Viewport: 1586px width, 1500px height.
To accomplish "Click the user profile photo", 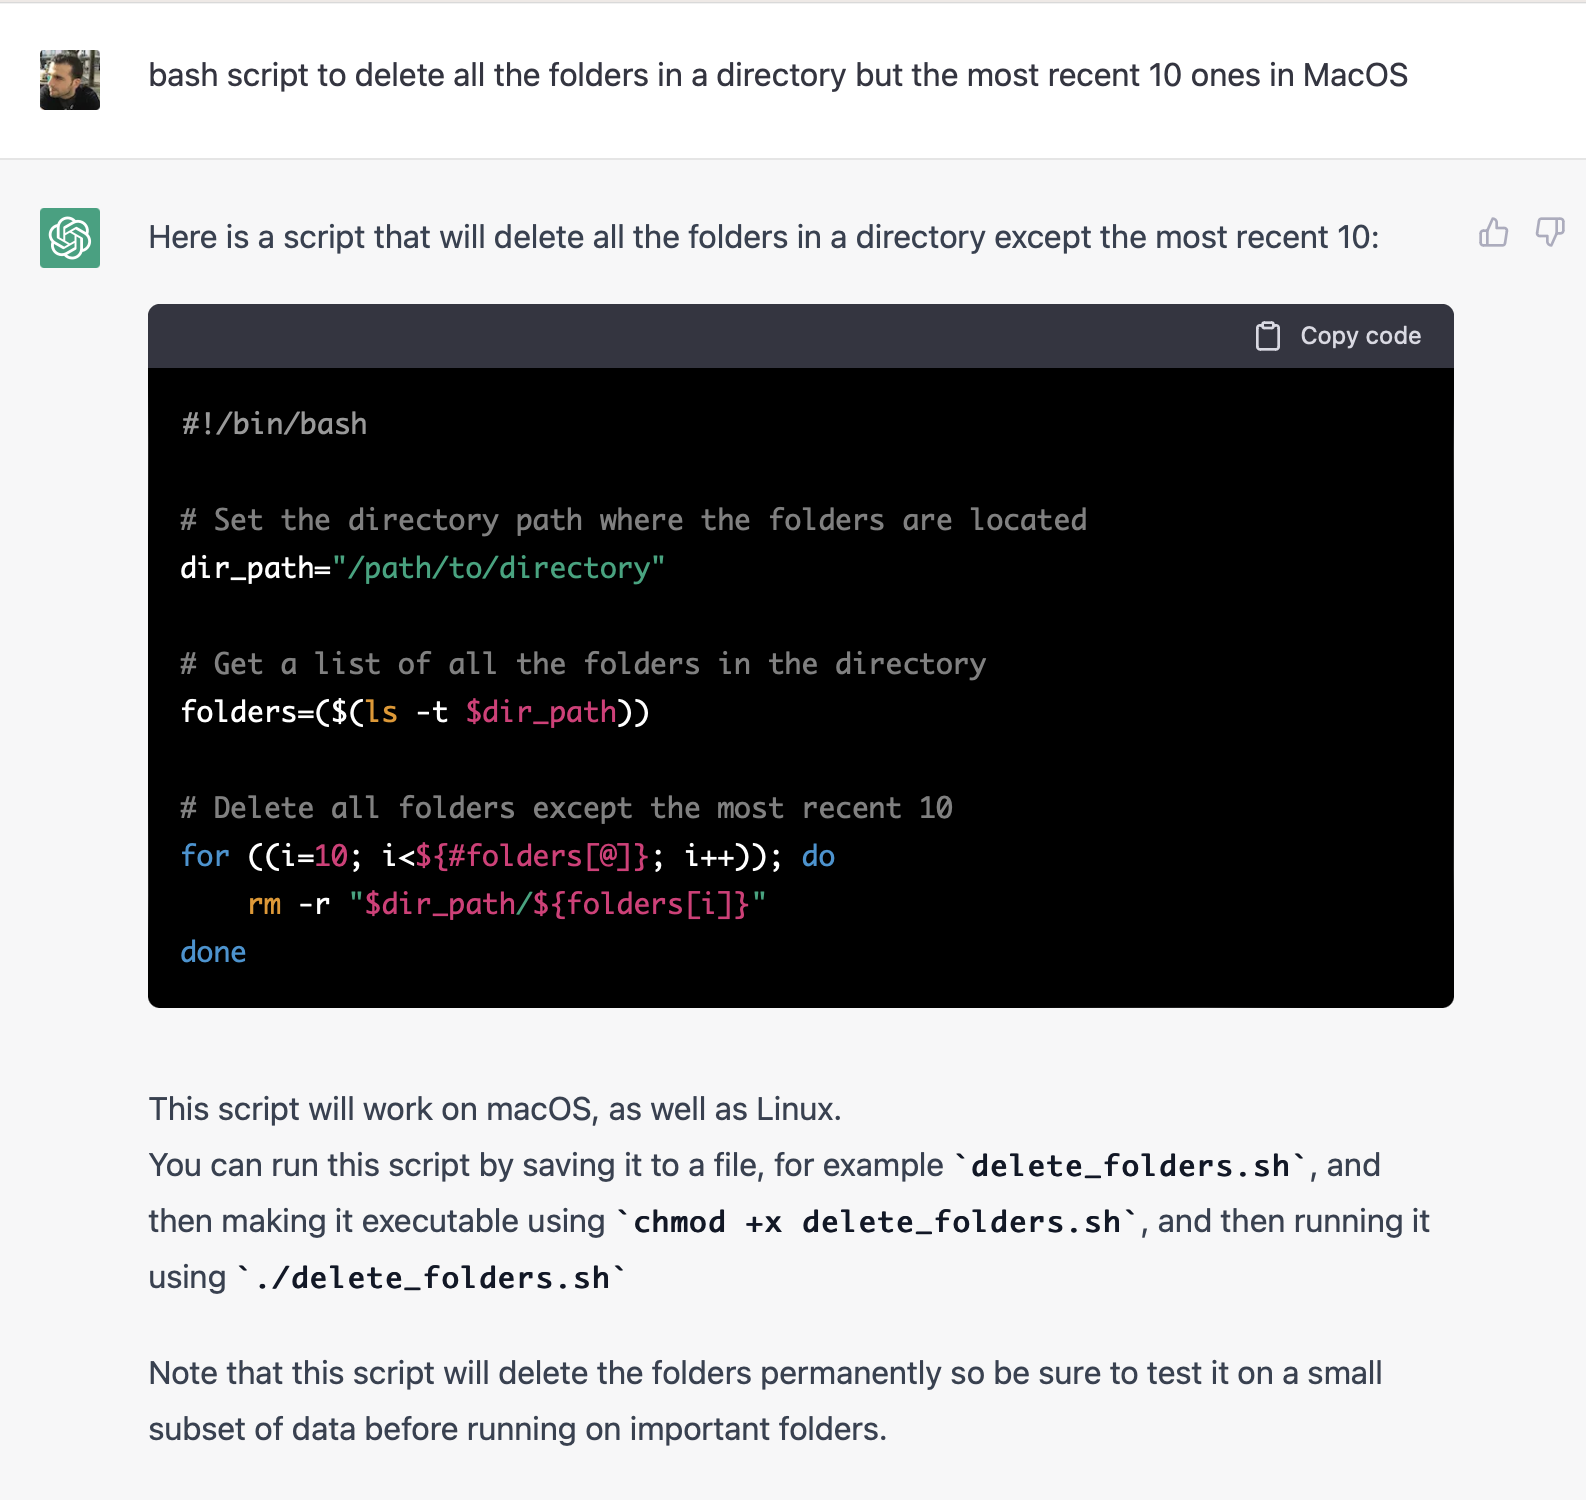I will tap(70, 80).
